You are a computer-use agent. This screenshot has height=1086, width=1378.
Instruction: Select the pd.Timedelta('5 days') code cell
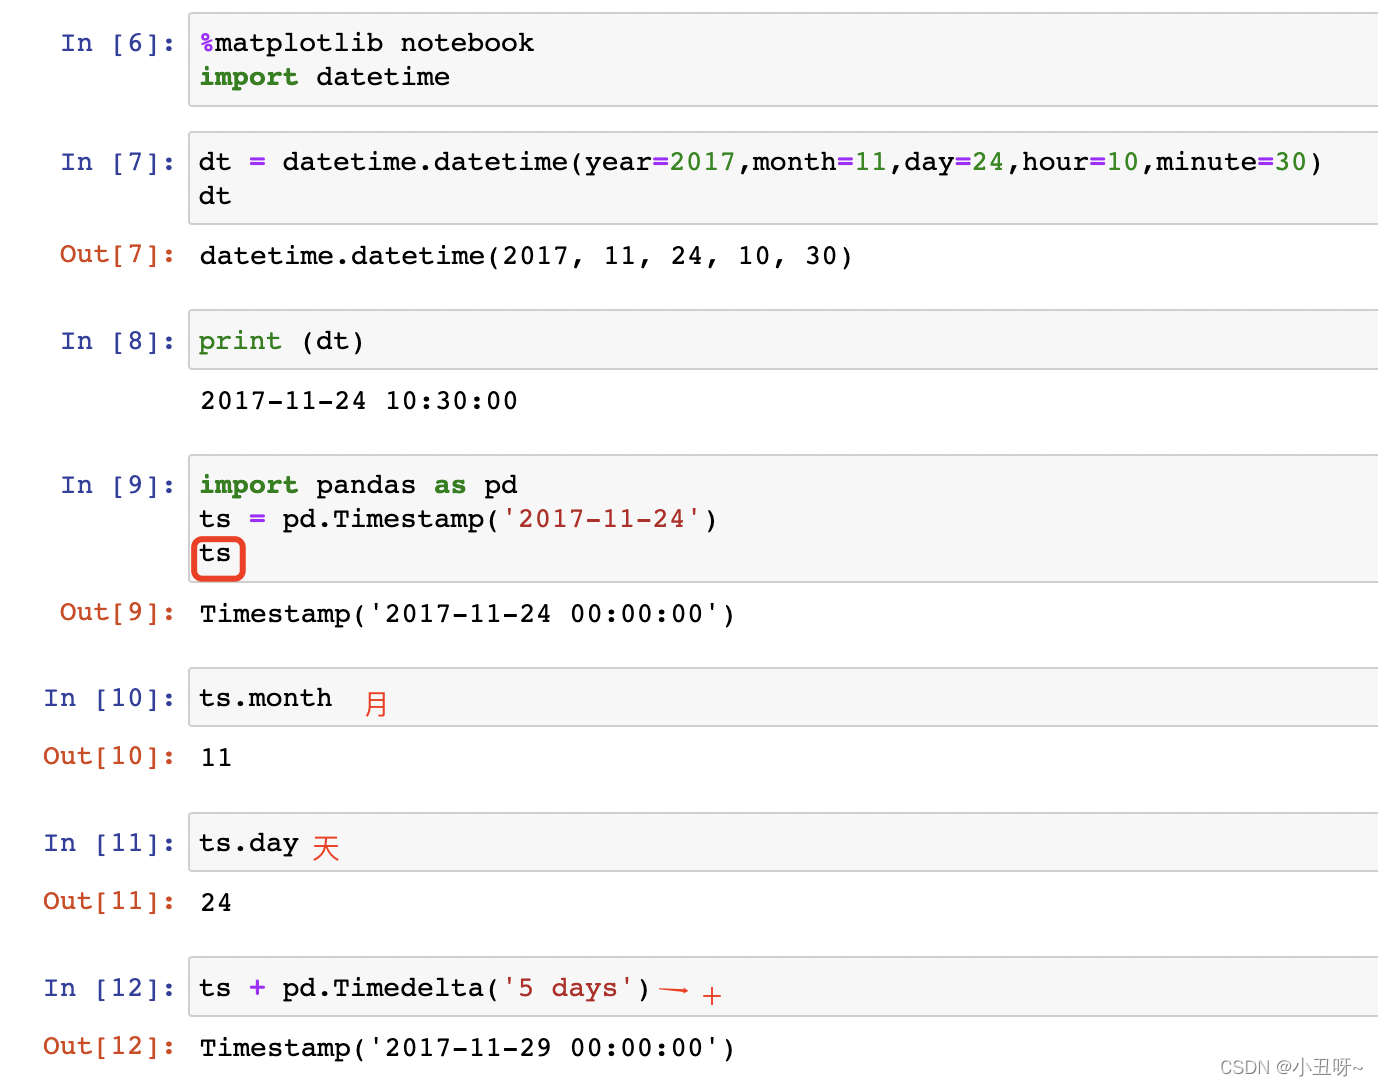click(x=783, y=987)
